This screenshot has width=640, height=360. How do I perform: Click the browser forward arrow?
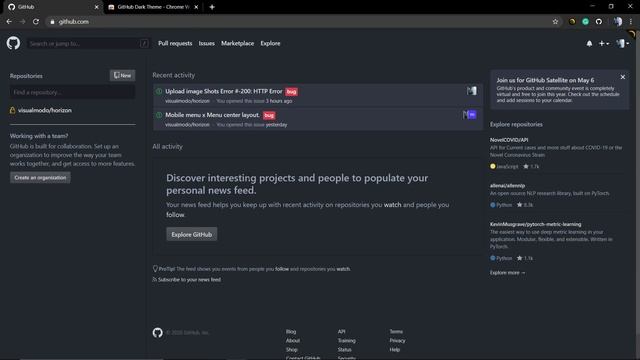click(x=22, y=22)
